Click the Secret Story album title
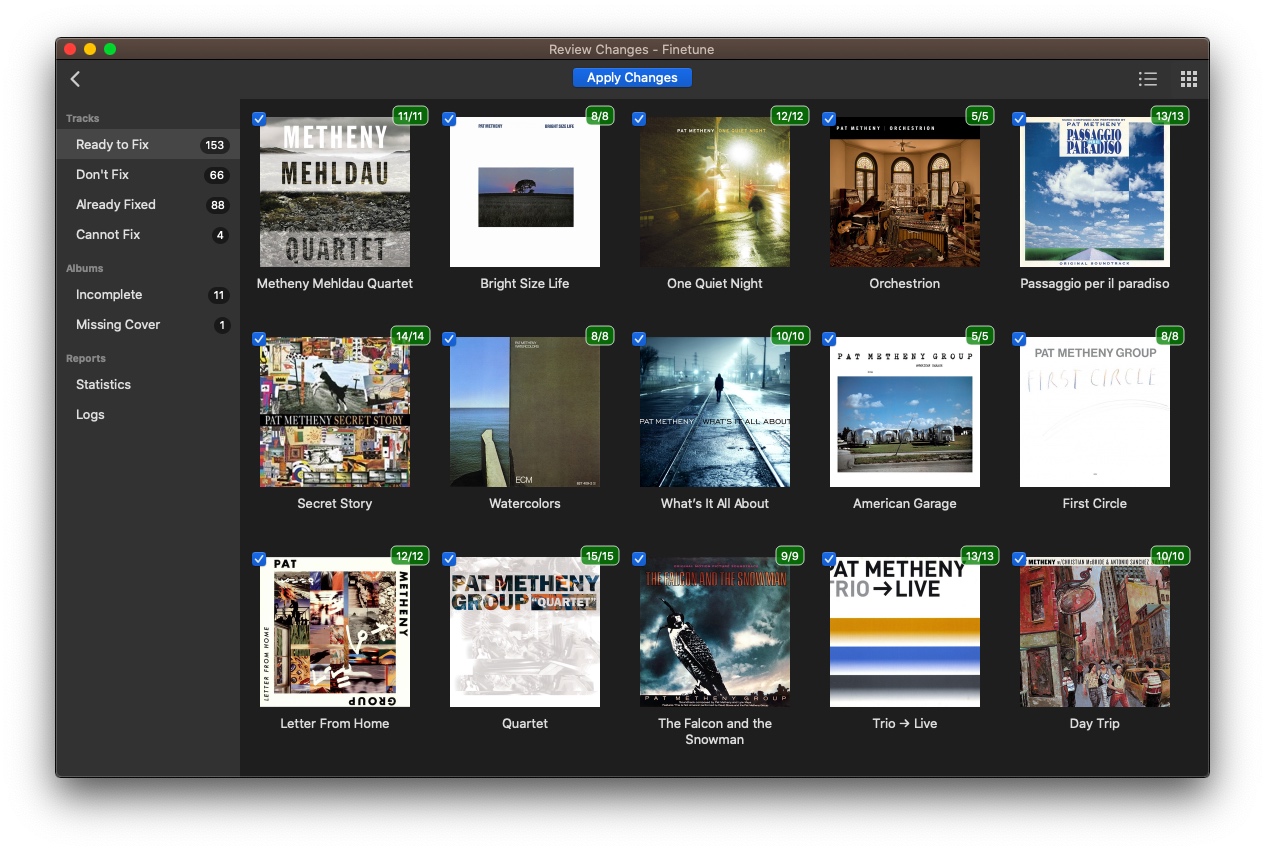 pos(335,503)
